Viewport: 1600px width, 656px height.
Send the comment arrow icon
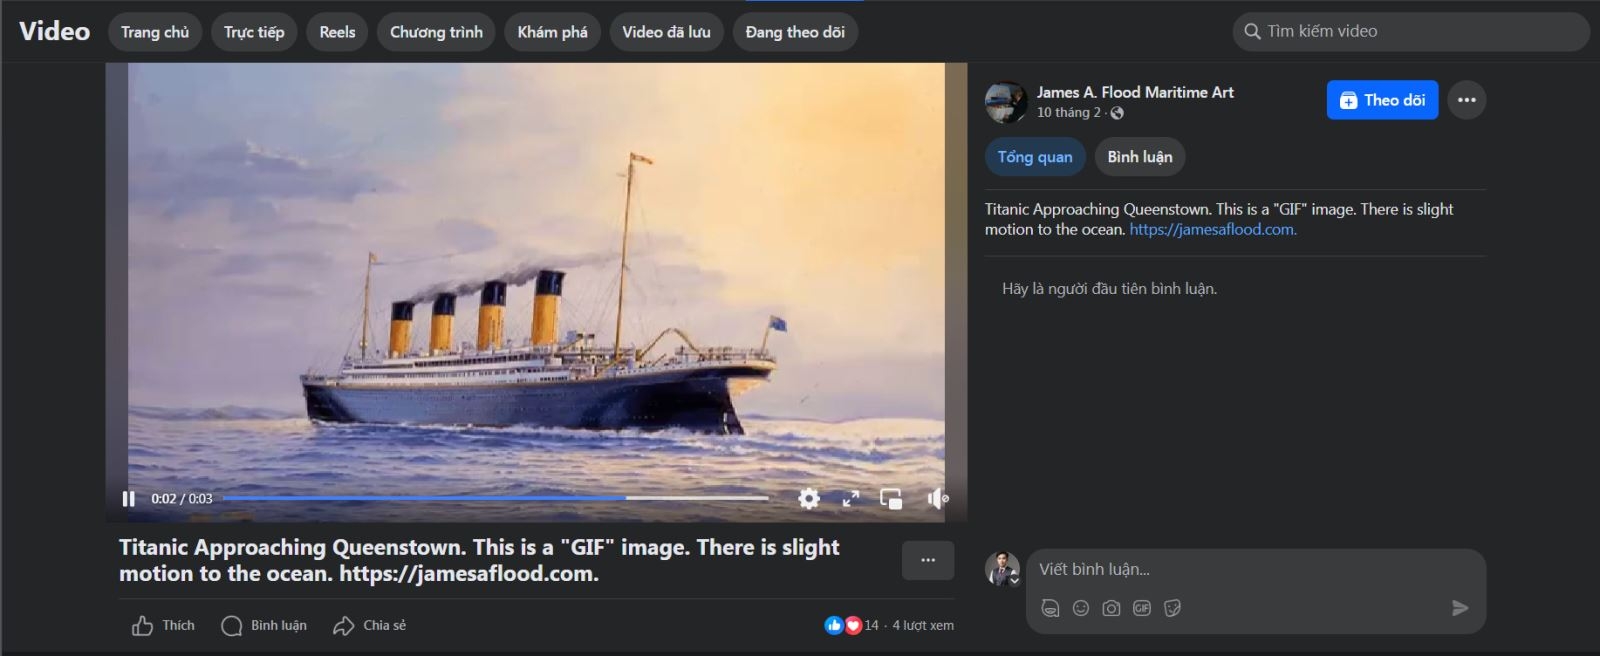[1460, 608]
